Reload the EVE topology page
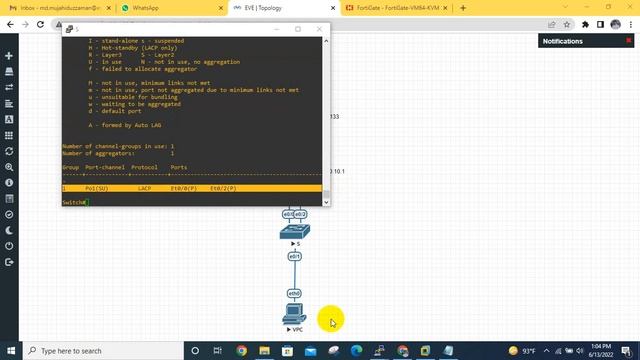 [40, 24]
